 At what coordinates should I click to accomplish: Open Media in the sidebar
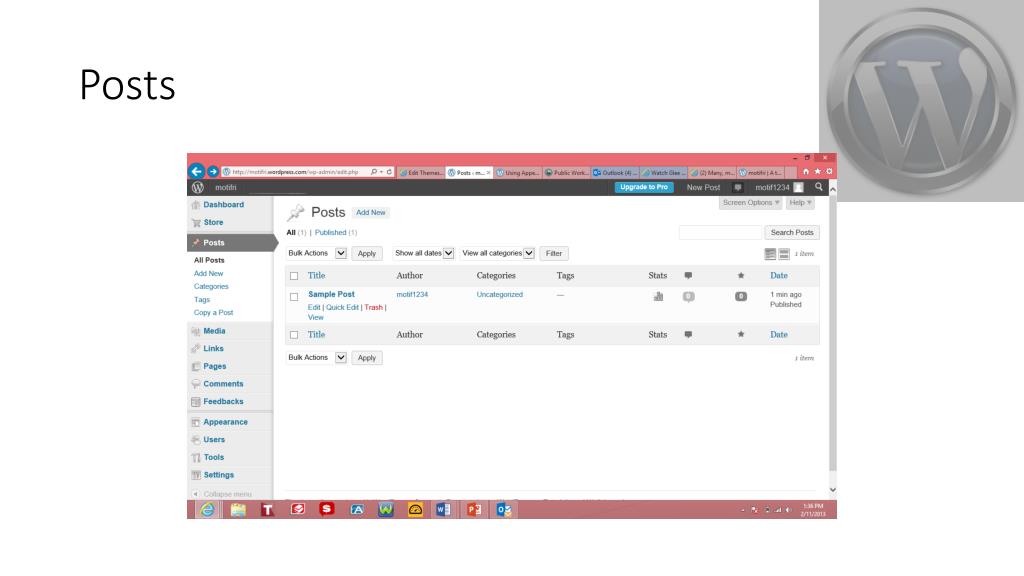[214, 331]
